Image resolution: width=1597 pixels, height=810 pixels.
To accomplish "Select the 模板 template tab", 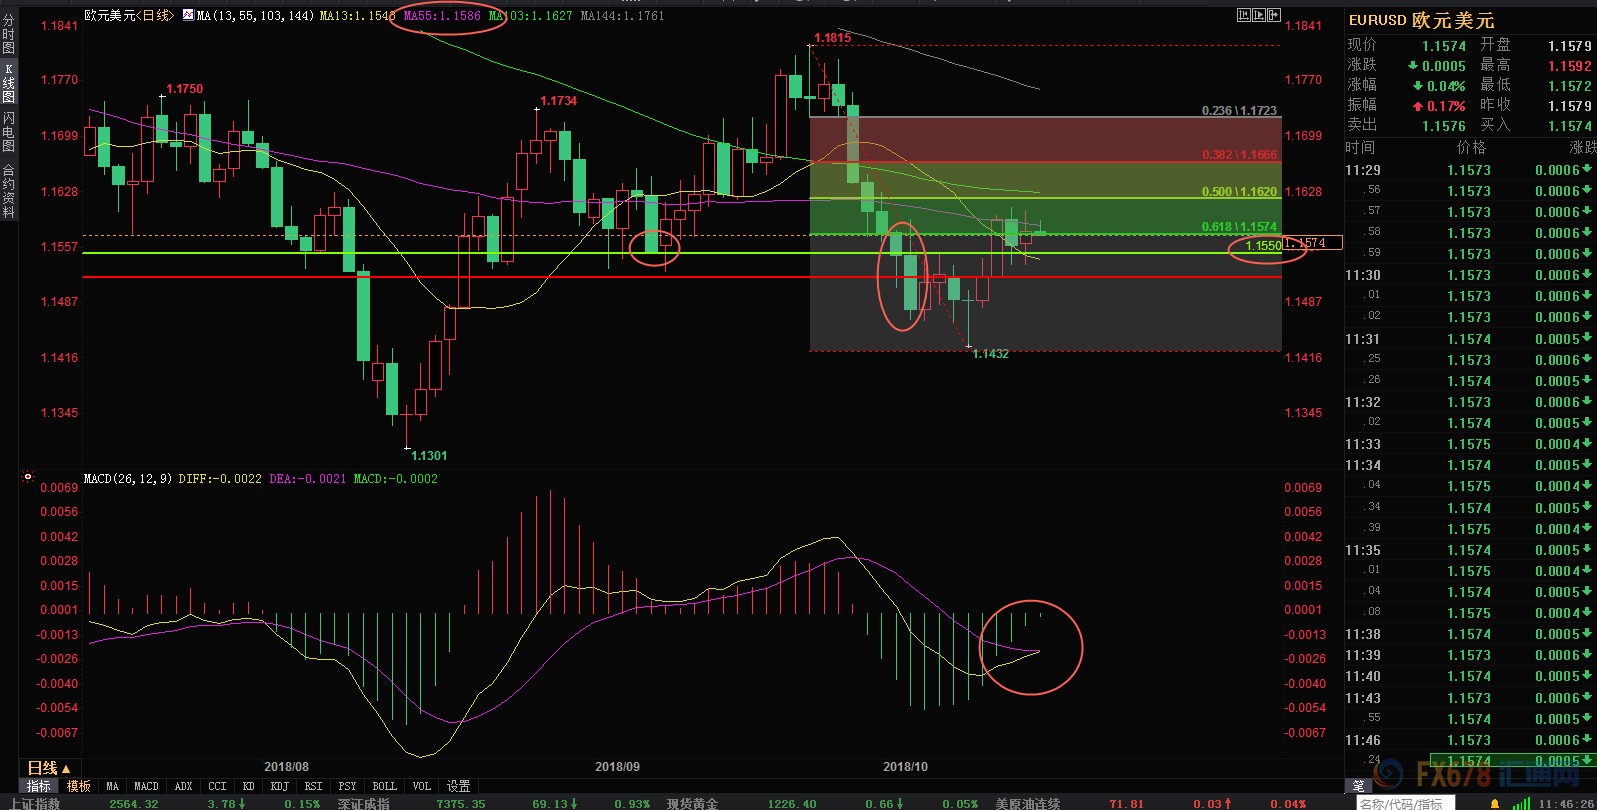I will click(79, 786).
